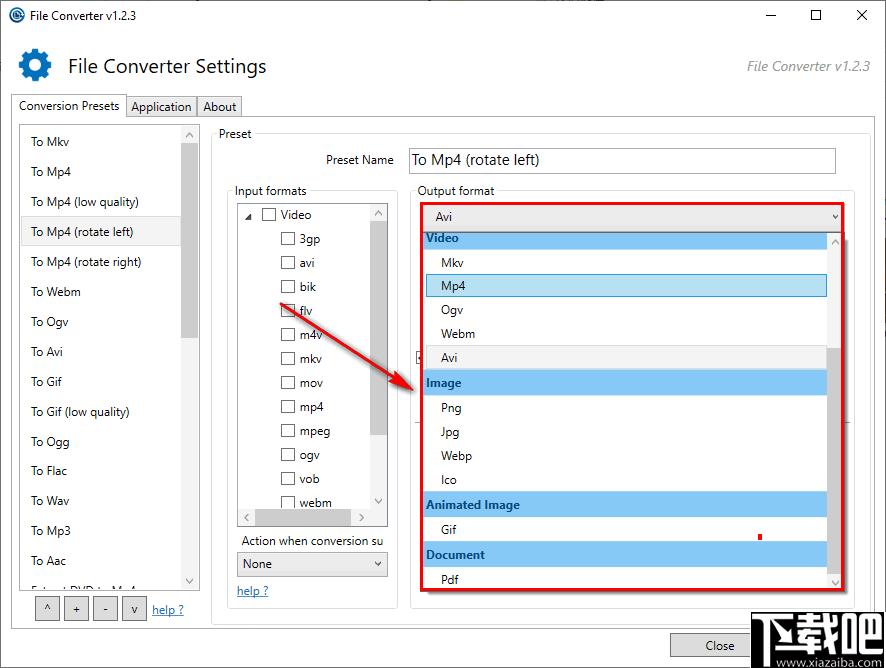
Task: Add a new preset with + button
Action: [x=76, y=609]
